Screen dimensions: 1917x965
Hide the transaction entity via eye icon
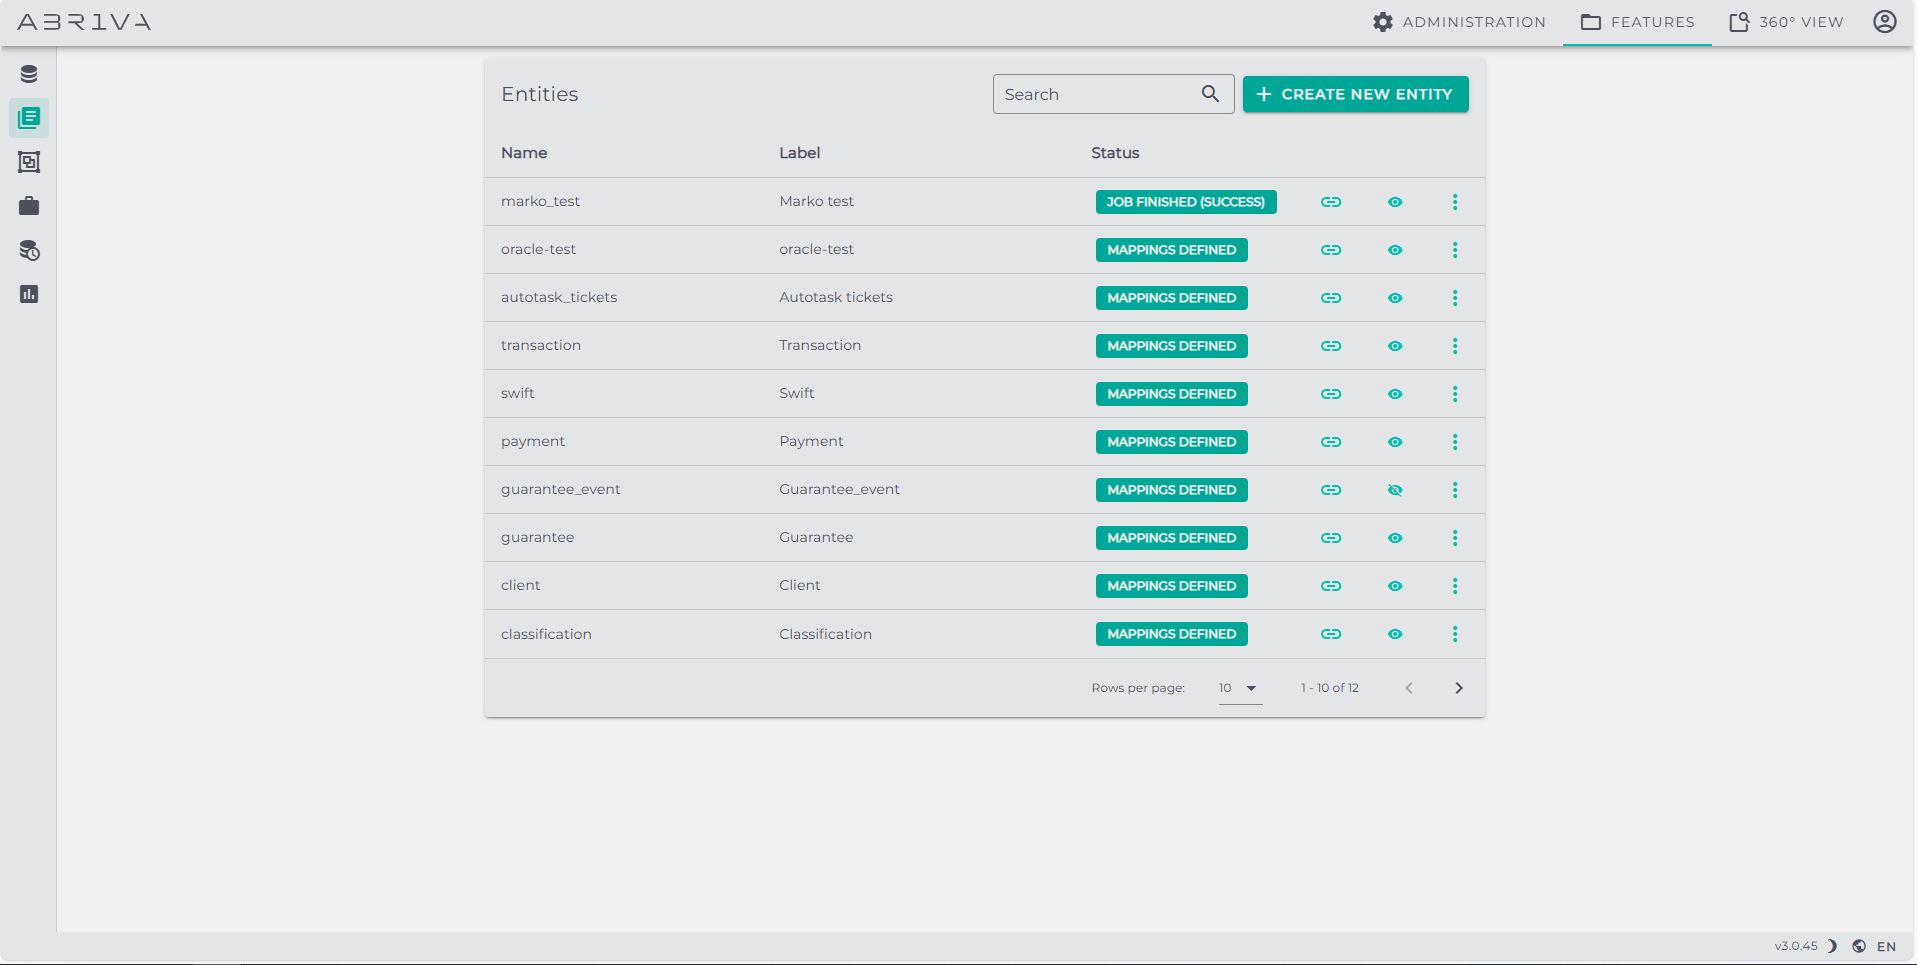pos(1395,346)
